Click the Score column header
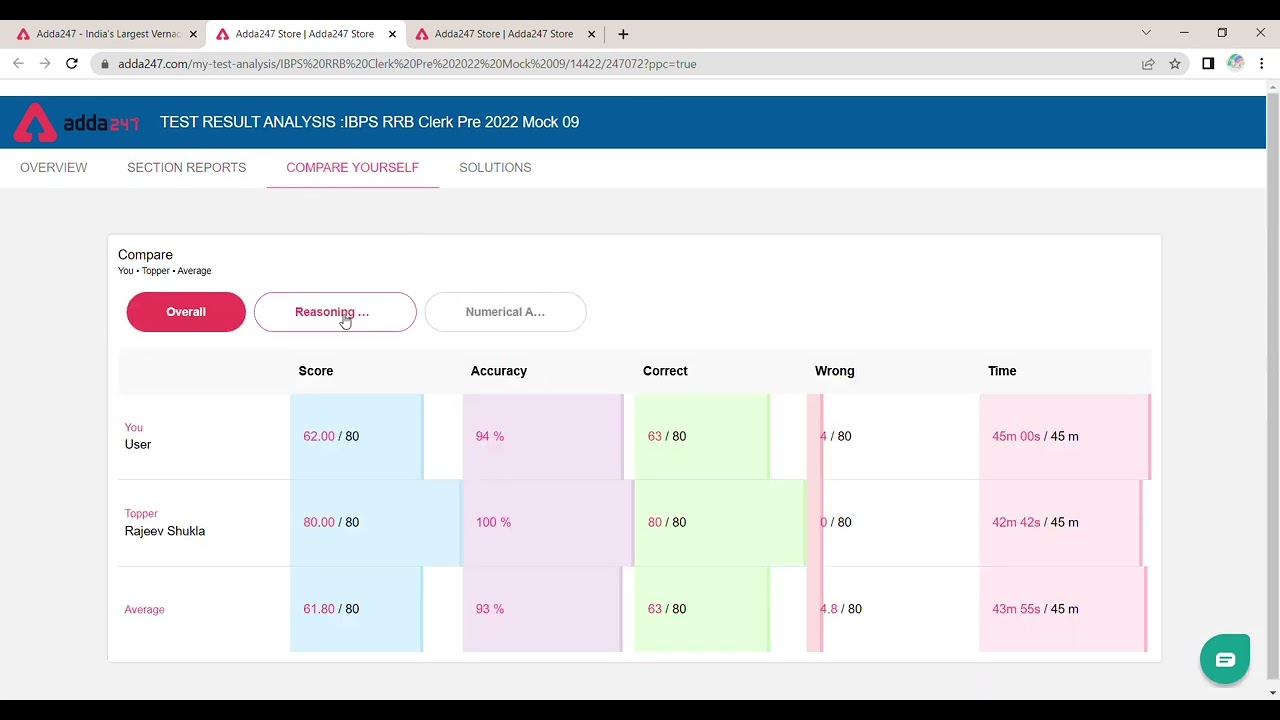1280x720 pixels. pyautogui.click(x=316, y=371)
